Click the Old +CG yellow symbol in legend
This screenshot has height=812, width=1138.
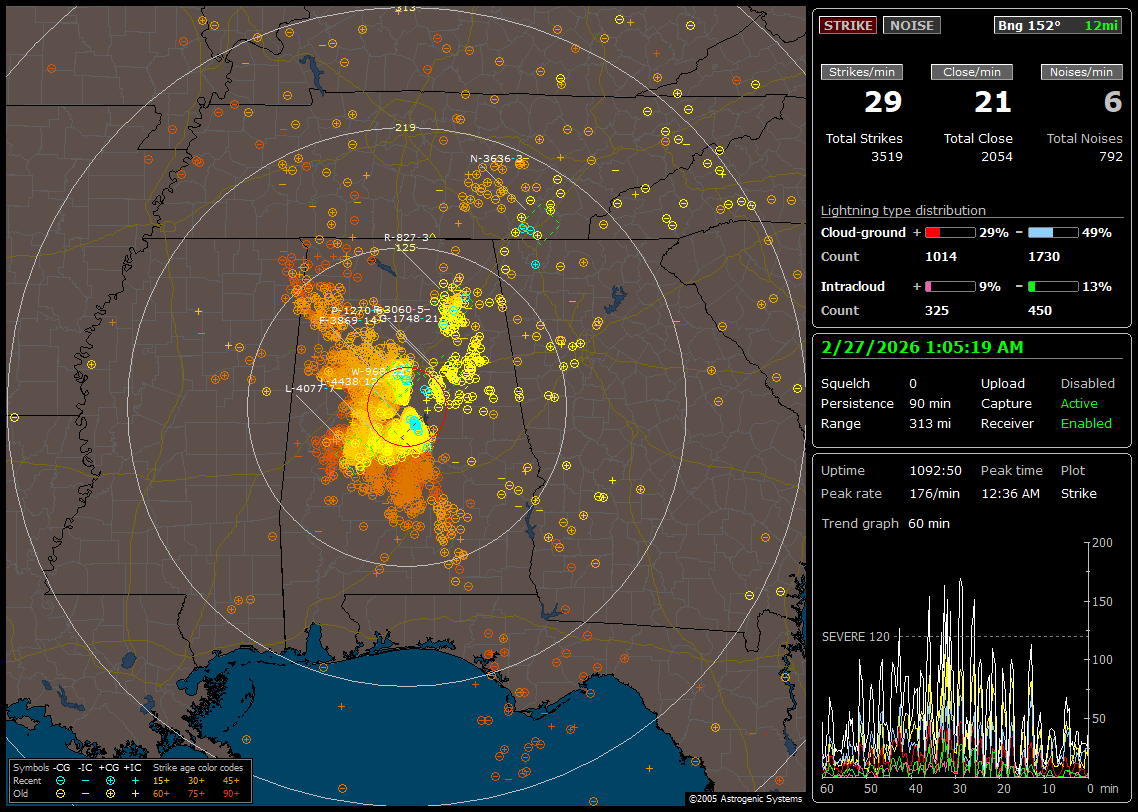pos(110,793)
